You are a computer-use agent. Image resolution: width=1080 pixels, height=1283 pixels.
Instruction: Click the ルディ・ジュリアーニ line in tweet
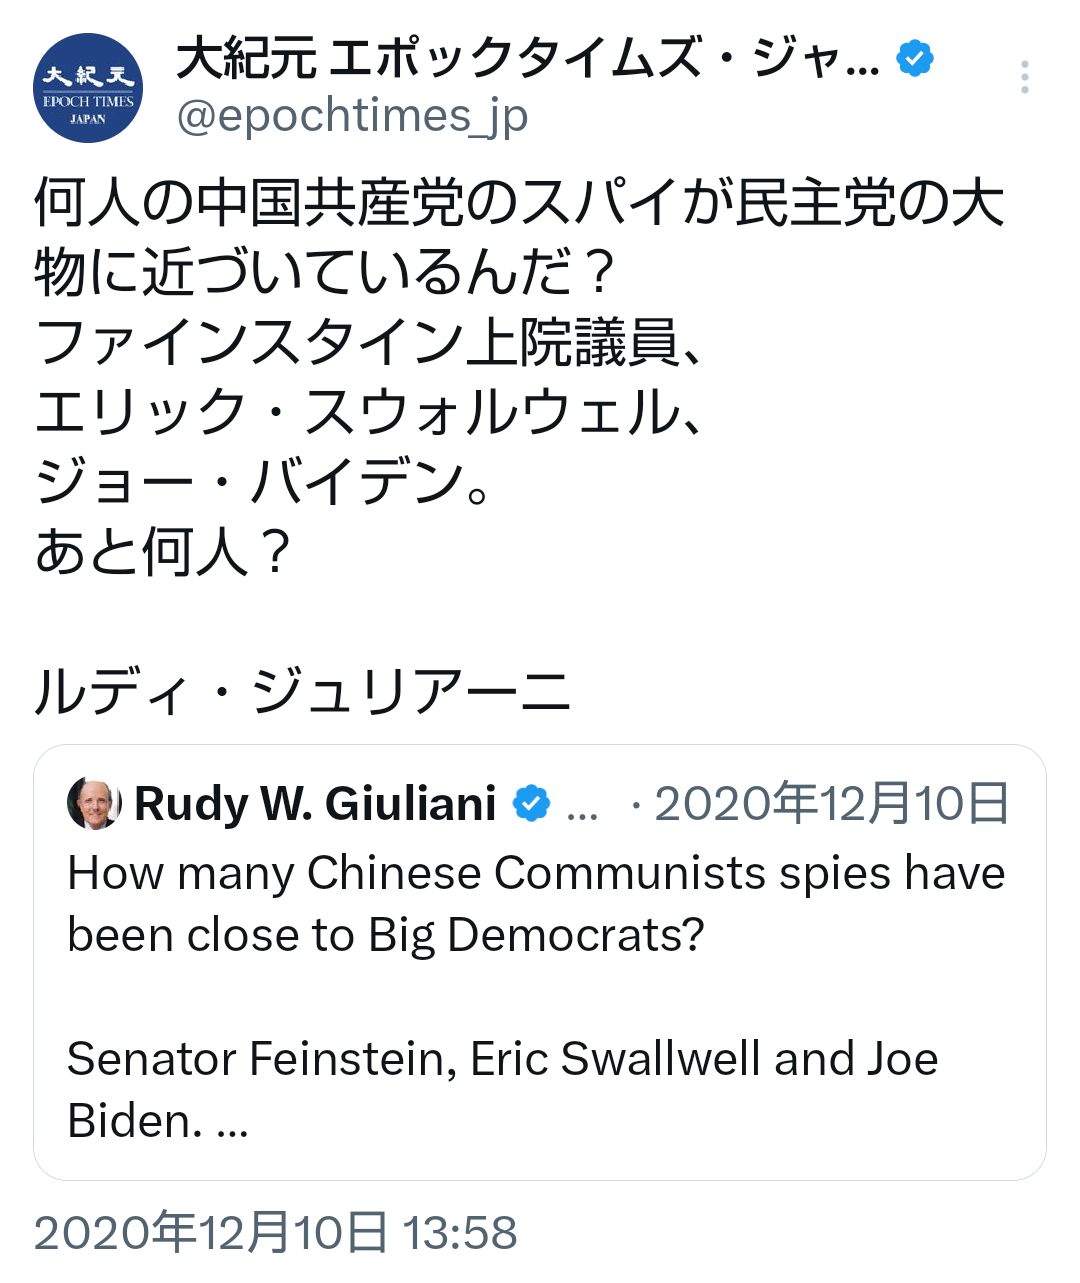pyautogui.click(x=302, y=692)
